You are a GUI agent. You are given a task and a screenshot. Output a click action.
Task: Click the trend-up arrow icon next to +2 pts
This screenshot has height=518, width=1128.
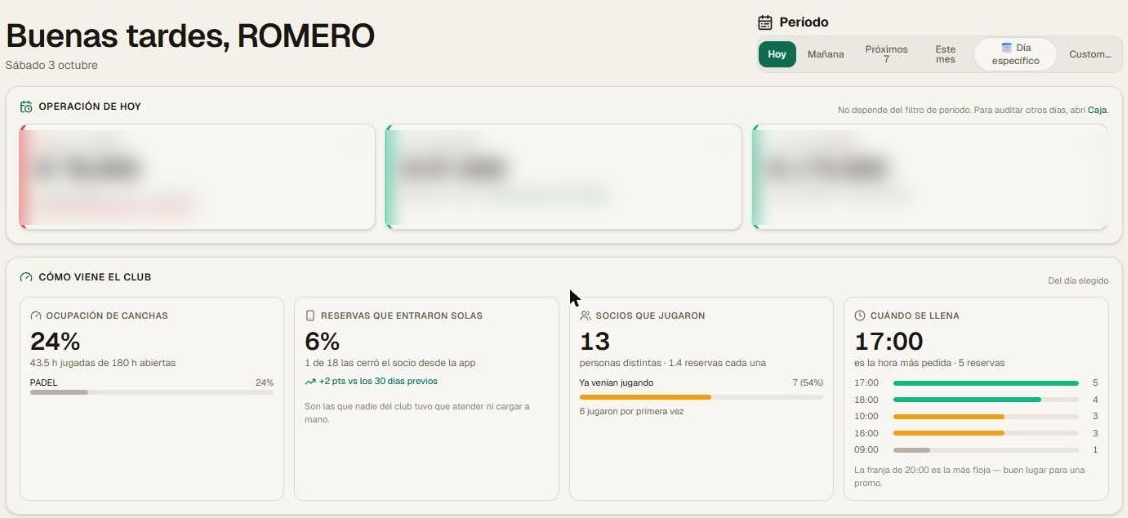click(x=310, y=381)
